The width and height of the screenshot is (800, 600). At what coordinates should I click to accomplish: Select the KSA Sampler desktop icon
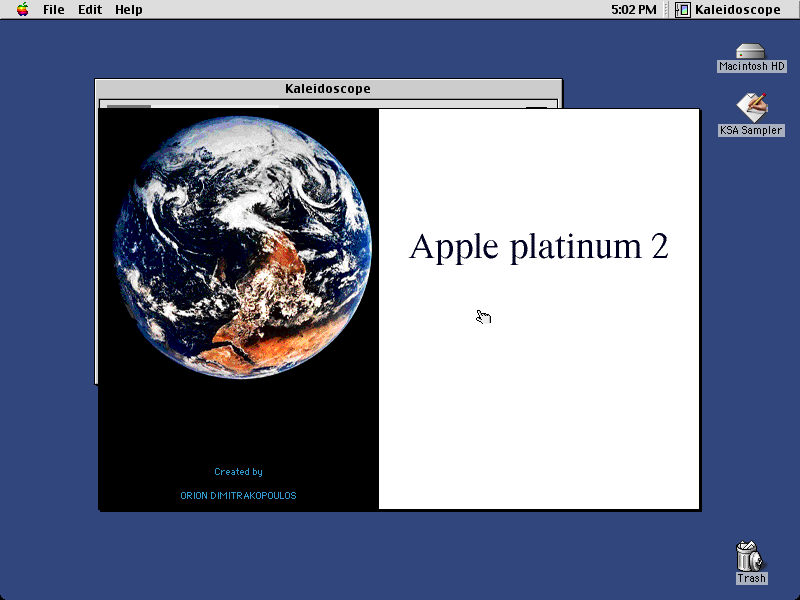(x=752, y=108)
